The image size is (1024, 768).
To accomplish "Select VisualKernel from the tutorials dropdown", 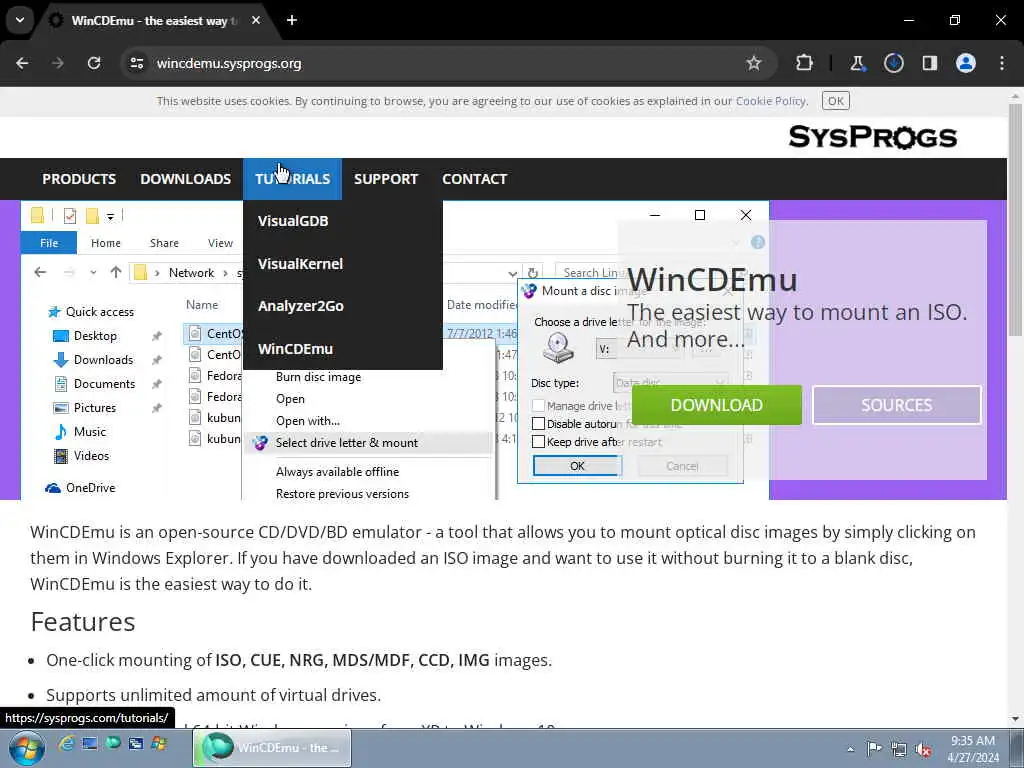I will (x=343, y=264).
